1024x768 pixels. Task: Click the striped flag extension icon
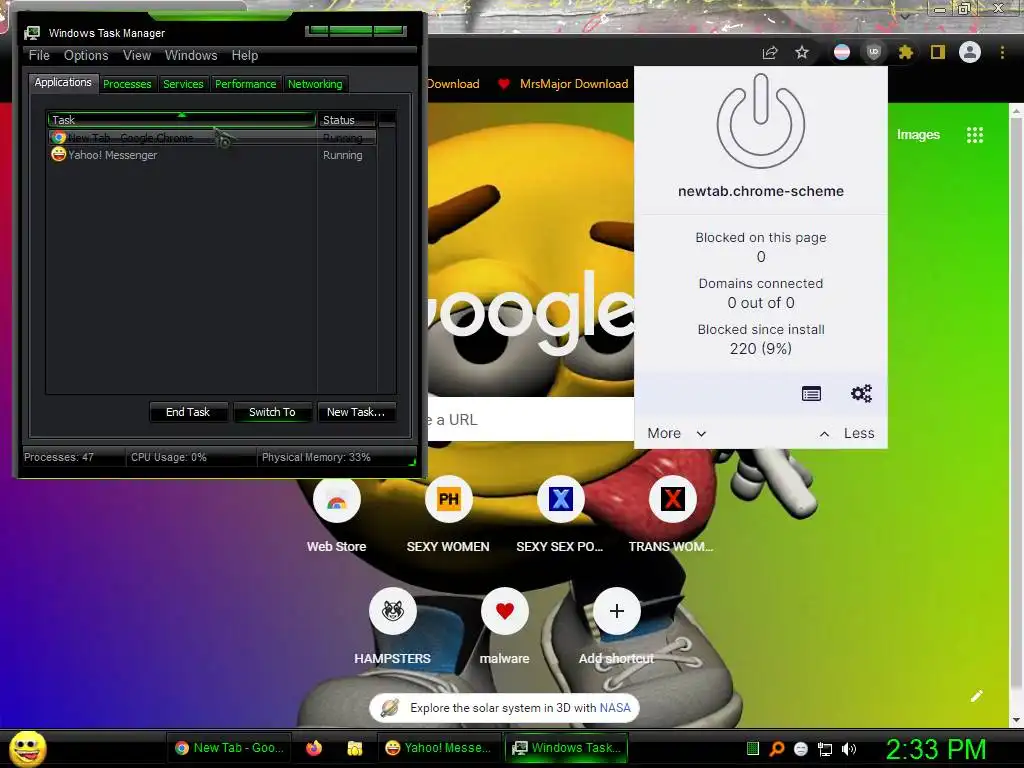pos(842,52)
